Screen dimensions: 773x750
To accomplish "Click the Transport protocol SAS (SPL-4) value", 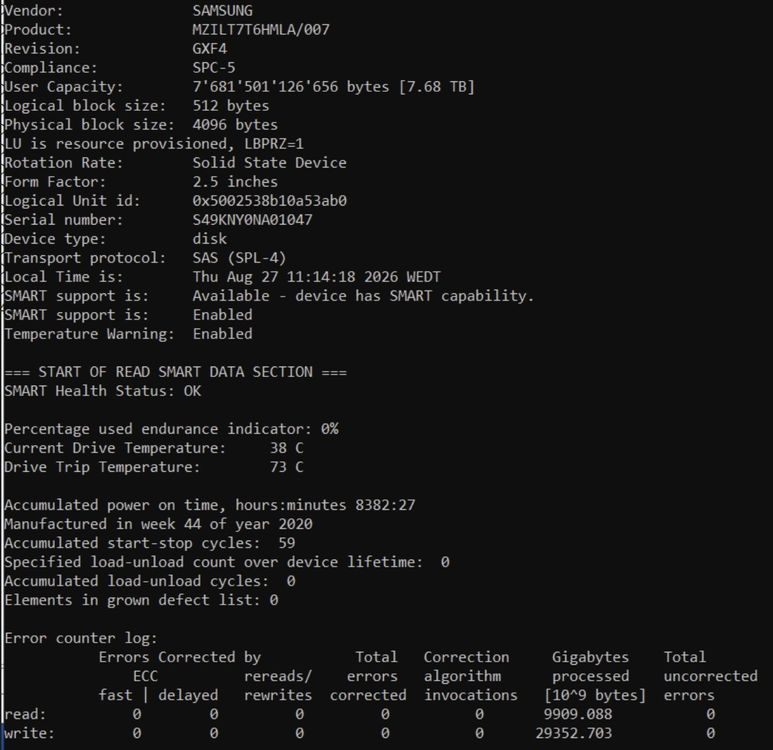I will 239,258.
